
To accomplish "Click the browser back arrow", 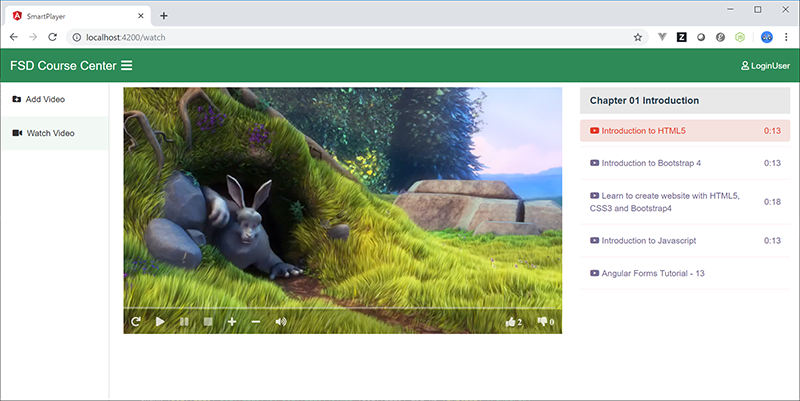I will (x=14, y=37).
